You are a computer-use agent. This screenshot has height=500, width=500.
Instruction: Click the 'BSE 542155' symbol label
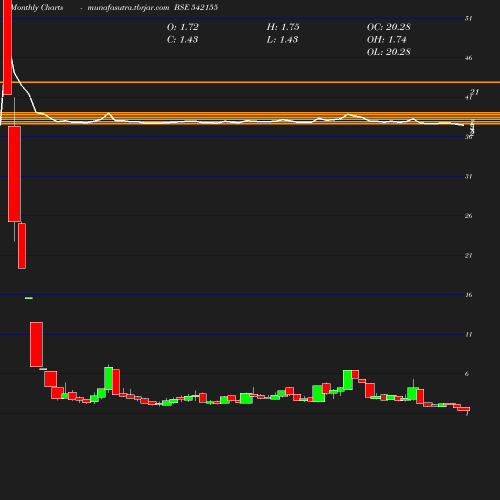[x=196, y=7]
